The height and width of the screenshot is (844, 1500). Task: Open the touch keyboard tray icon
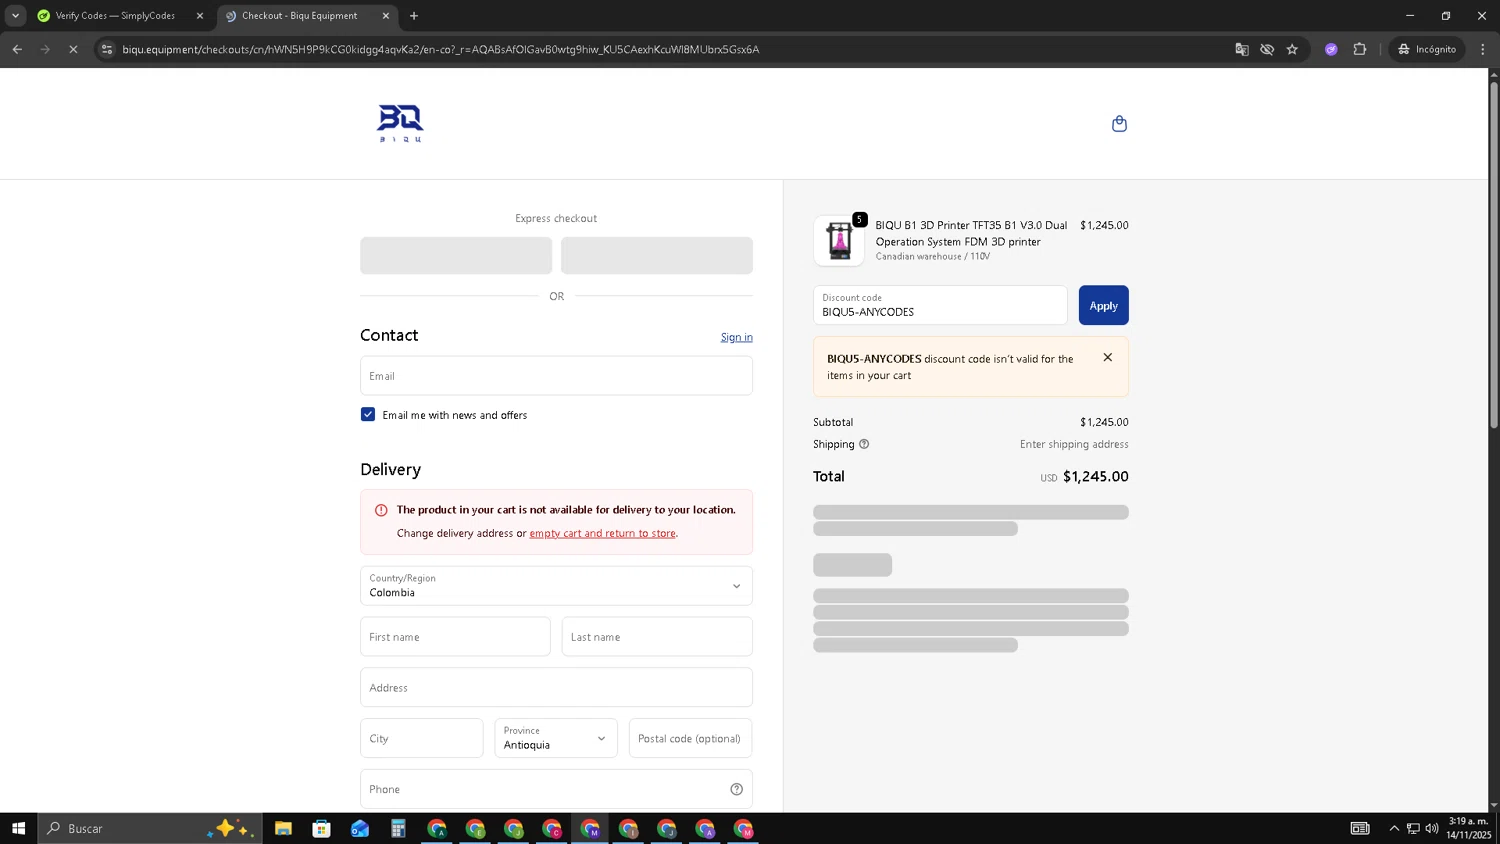[1360, 828]
